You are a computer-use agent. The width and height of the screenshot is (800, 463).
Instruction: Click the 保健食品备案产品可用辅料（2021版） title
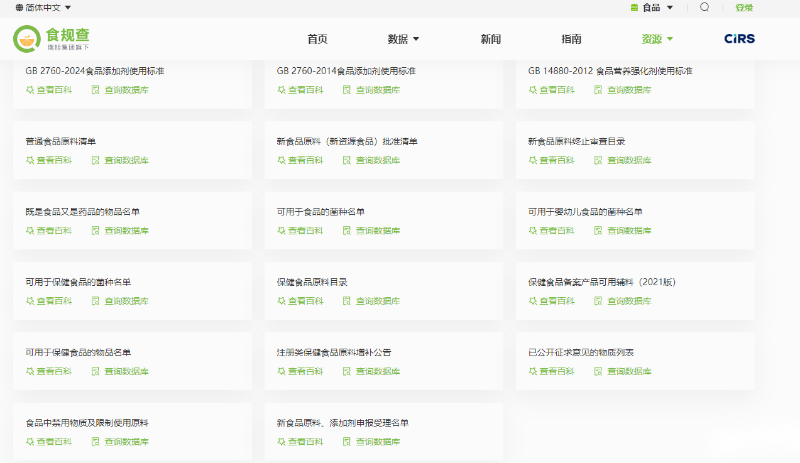[x=602, y=282]
